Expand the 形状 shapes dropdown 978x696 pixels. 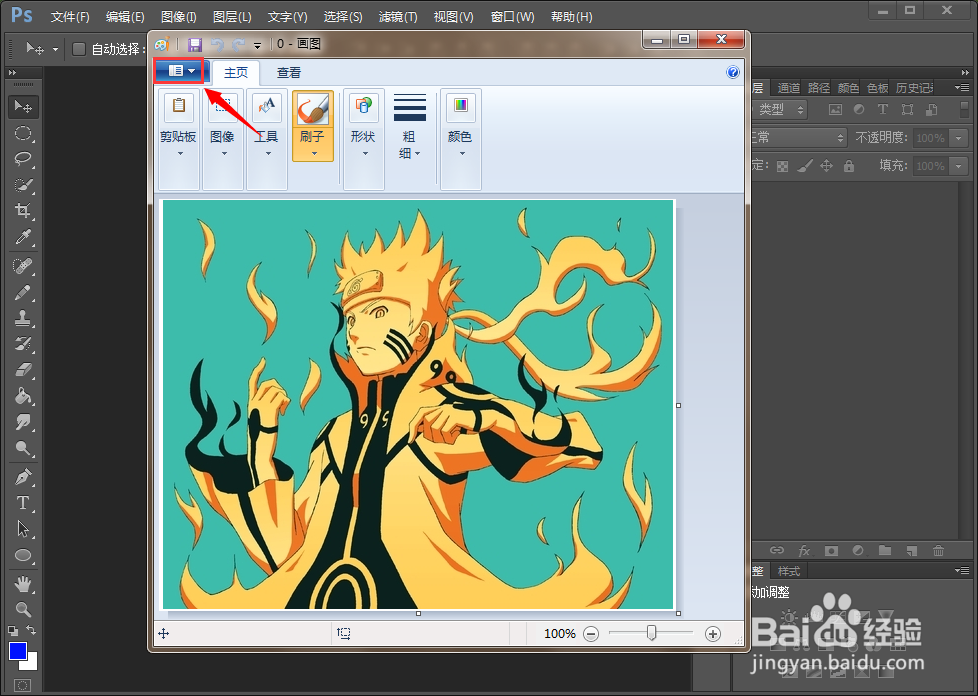(x=365, y=153)
